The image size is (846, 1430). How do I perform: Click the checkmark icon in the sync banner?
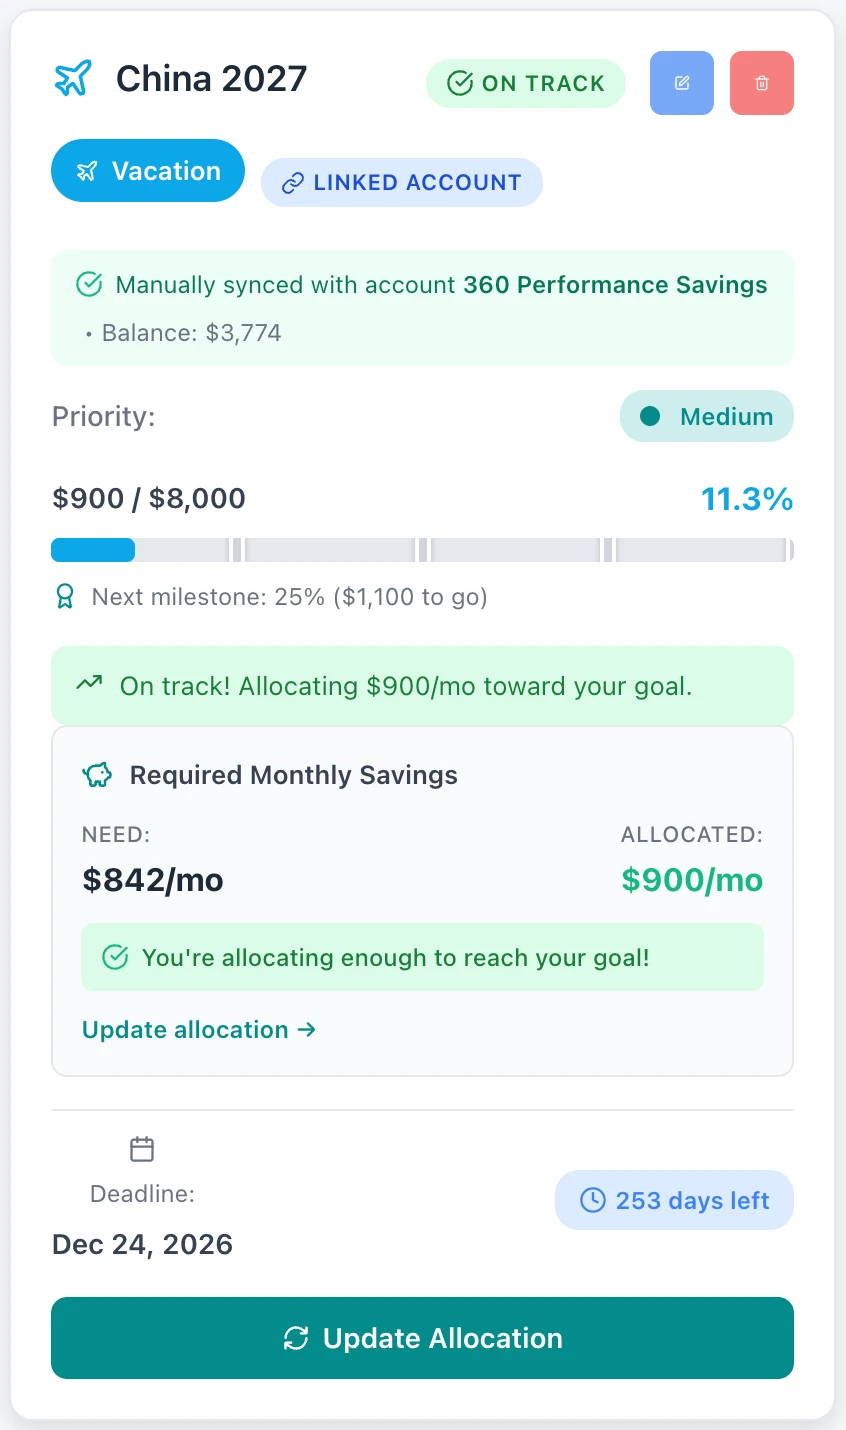point(89,284)
